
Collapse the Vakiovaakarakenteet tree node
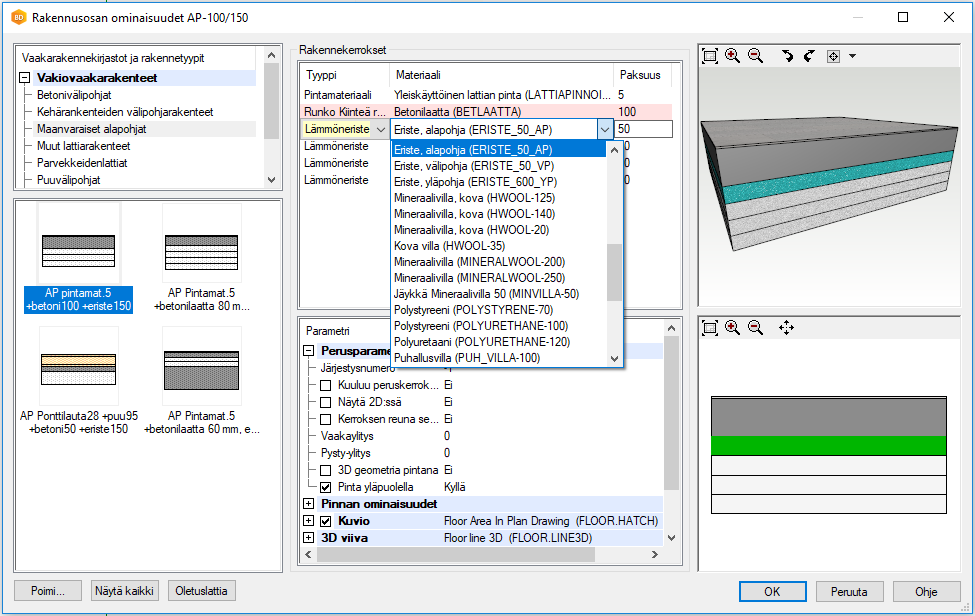coord(25,78)
